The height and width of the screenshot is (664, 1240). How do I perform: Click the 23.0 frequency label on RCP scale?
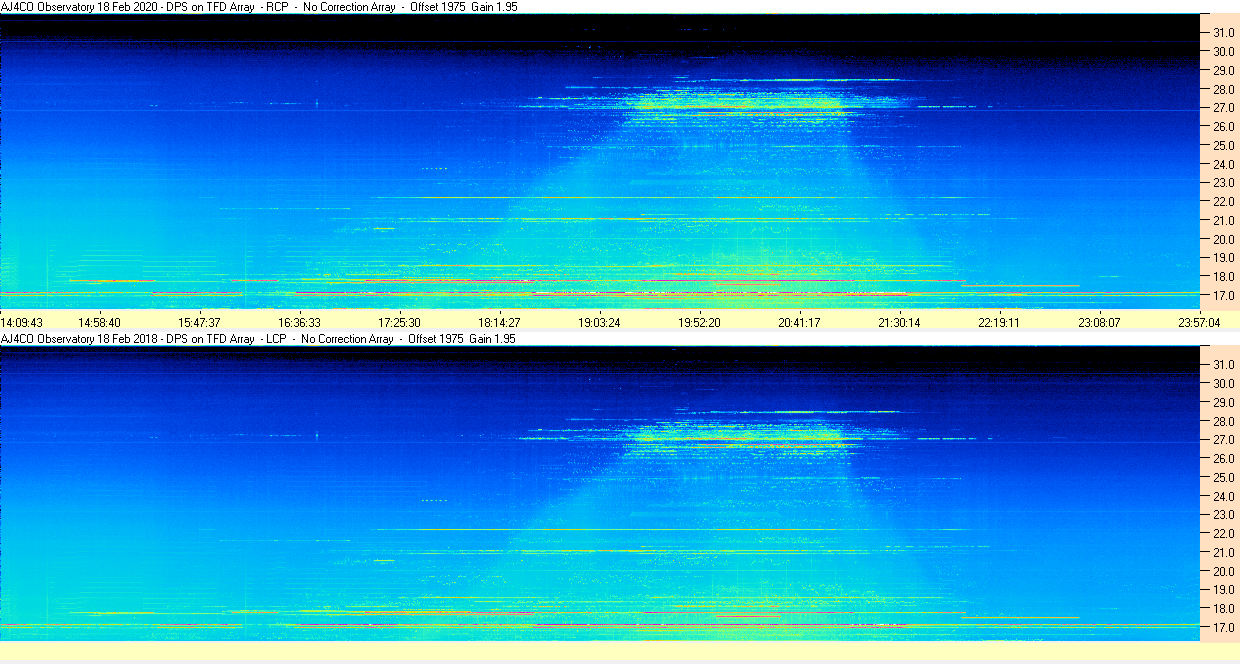point(1224,183)
